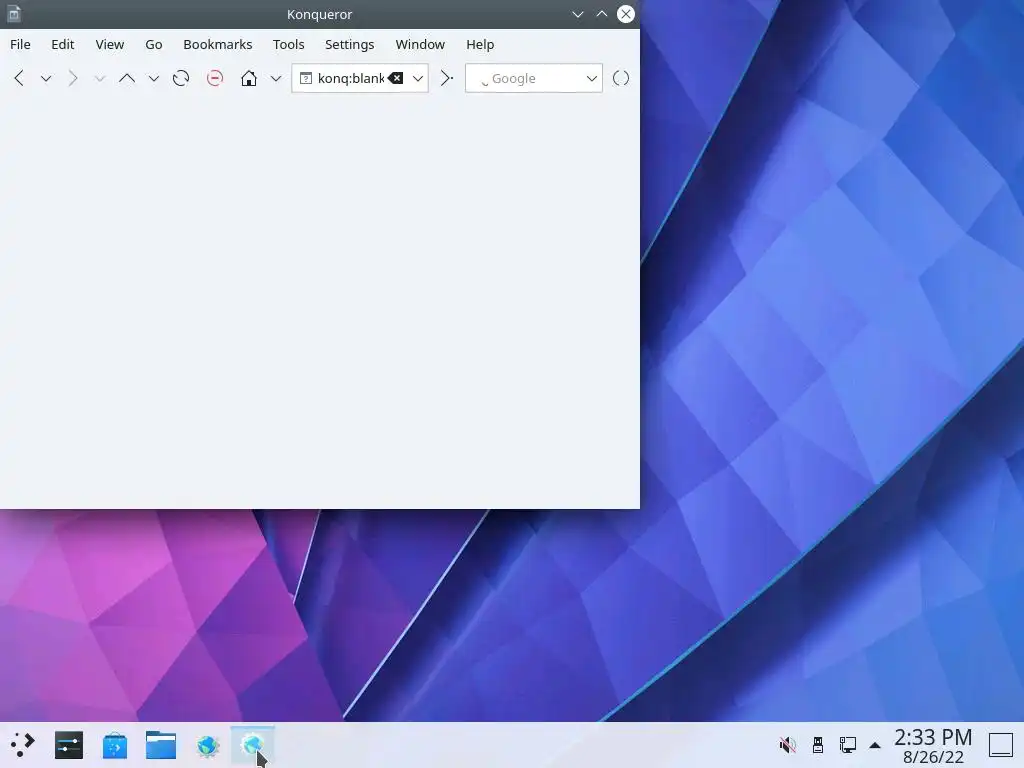Open the forward history dropdown arrow
Viewport: 1024px width, 768px height.
tap(99, 79)
